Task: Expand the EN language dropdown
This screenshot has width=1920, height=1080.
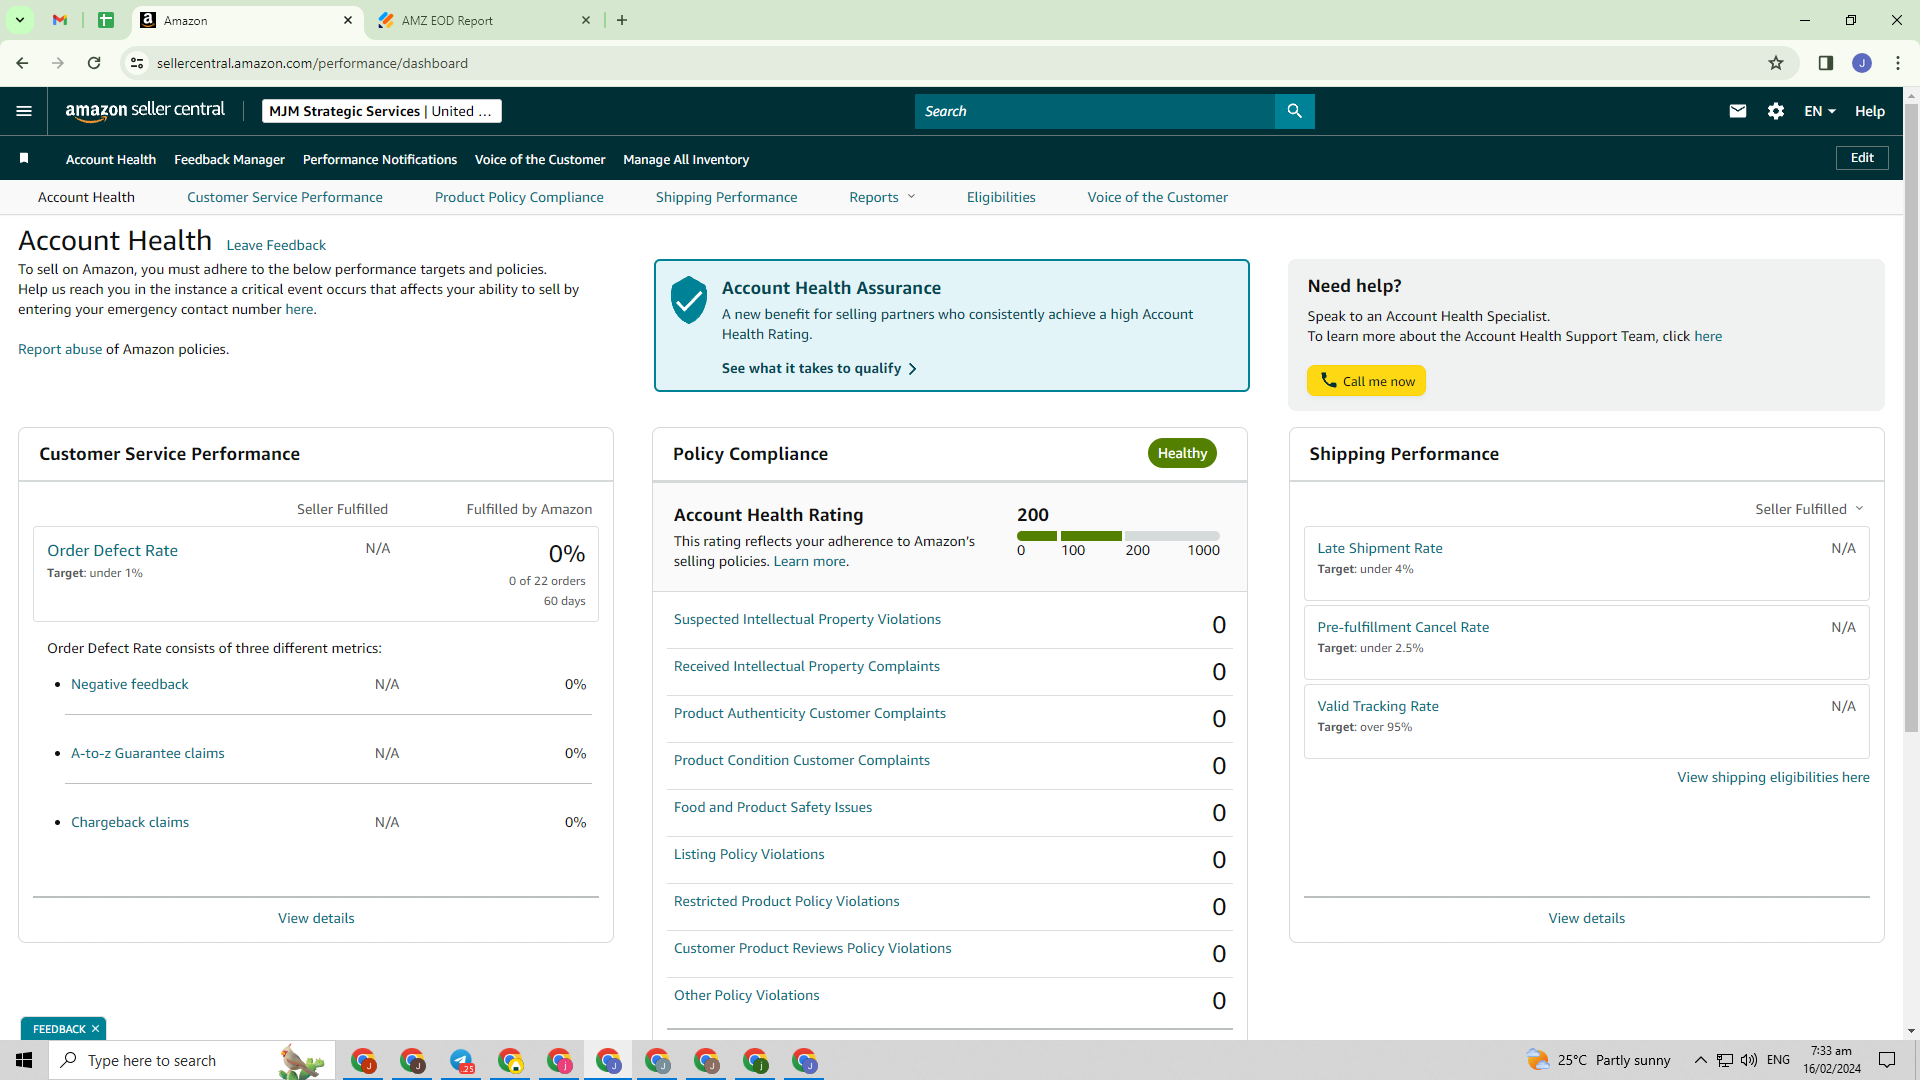Action: (1820, 111)
